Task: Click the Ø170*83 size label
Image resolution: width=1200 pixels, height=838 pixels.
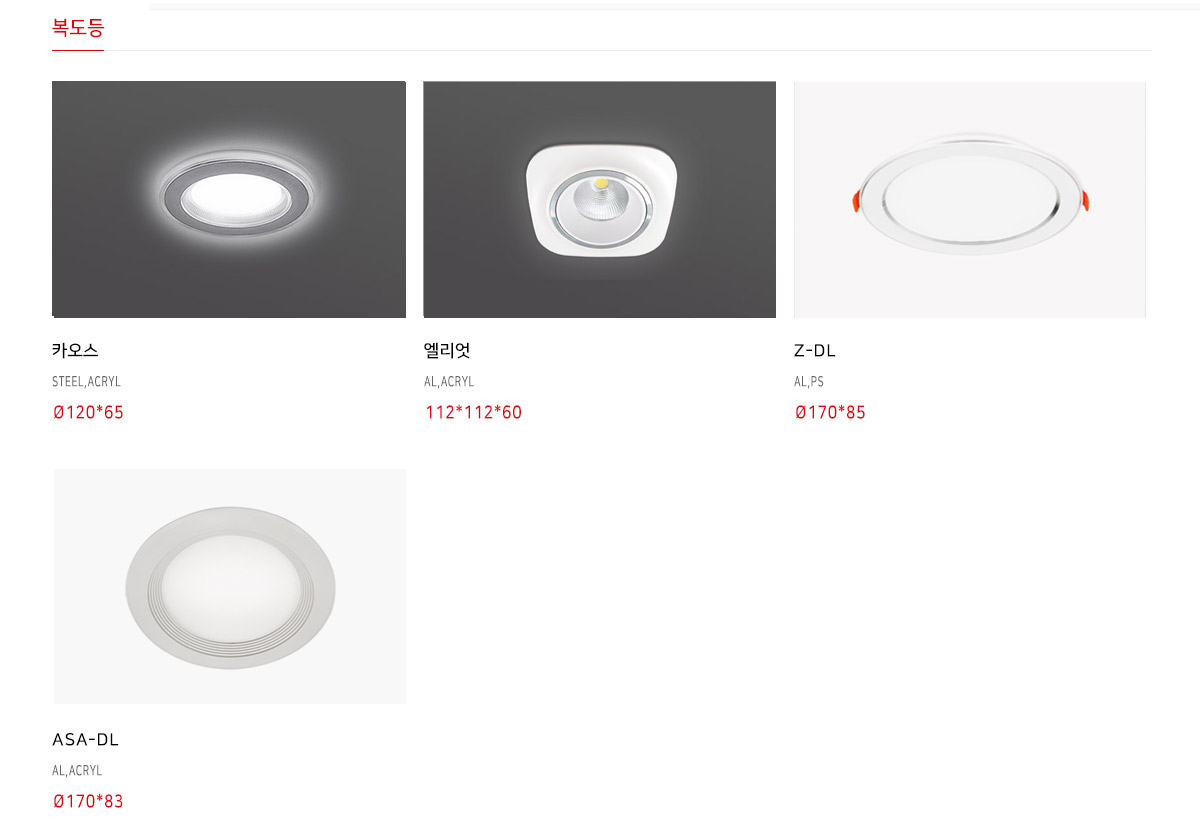Action: click(x=88, y=801)
